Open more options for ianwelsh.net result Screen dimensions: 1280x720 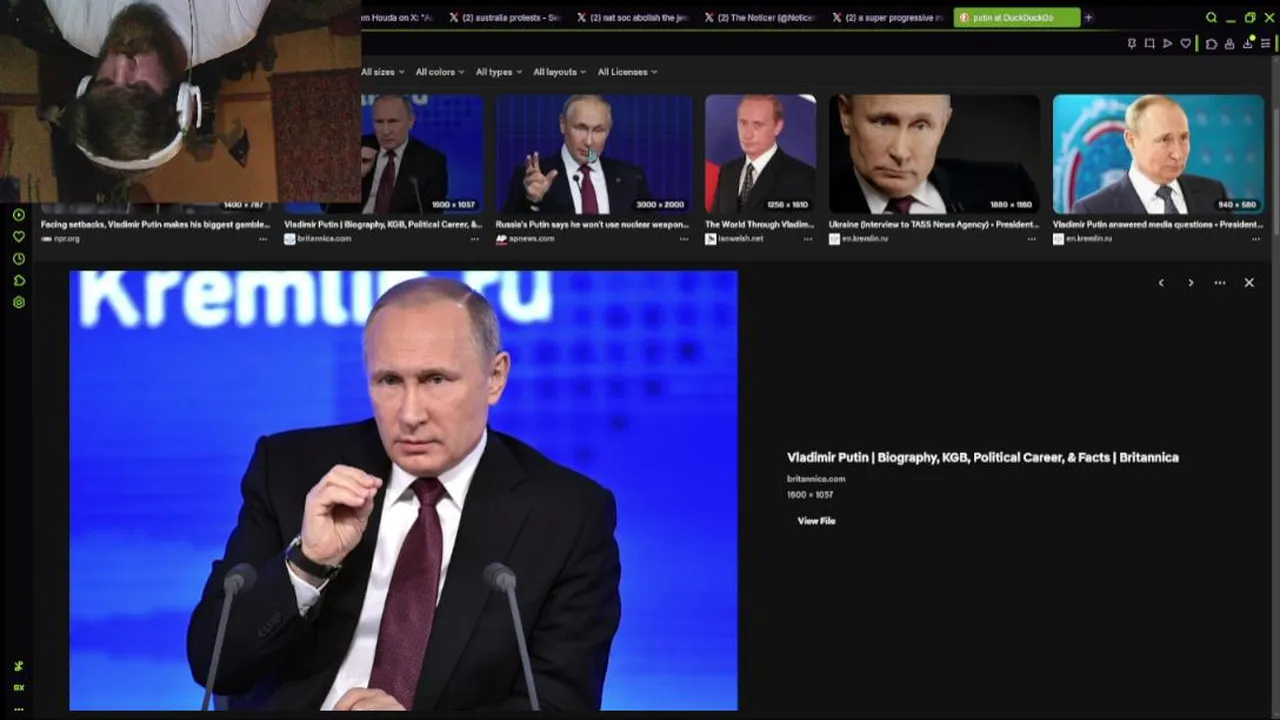coord(808,239)
